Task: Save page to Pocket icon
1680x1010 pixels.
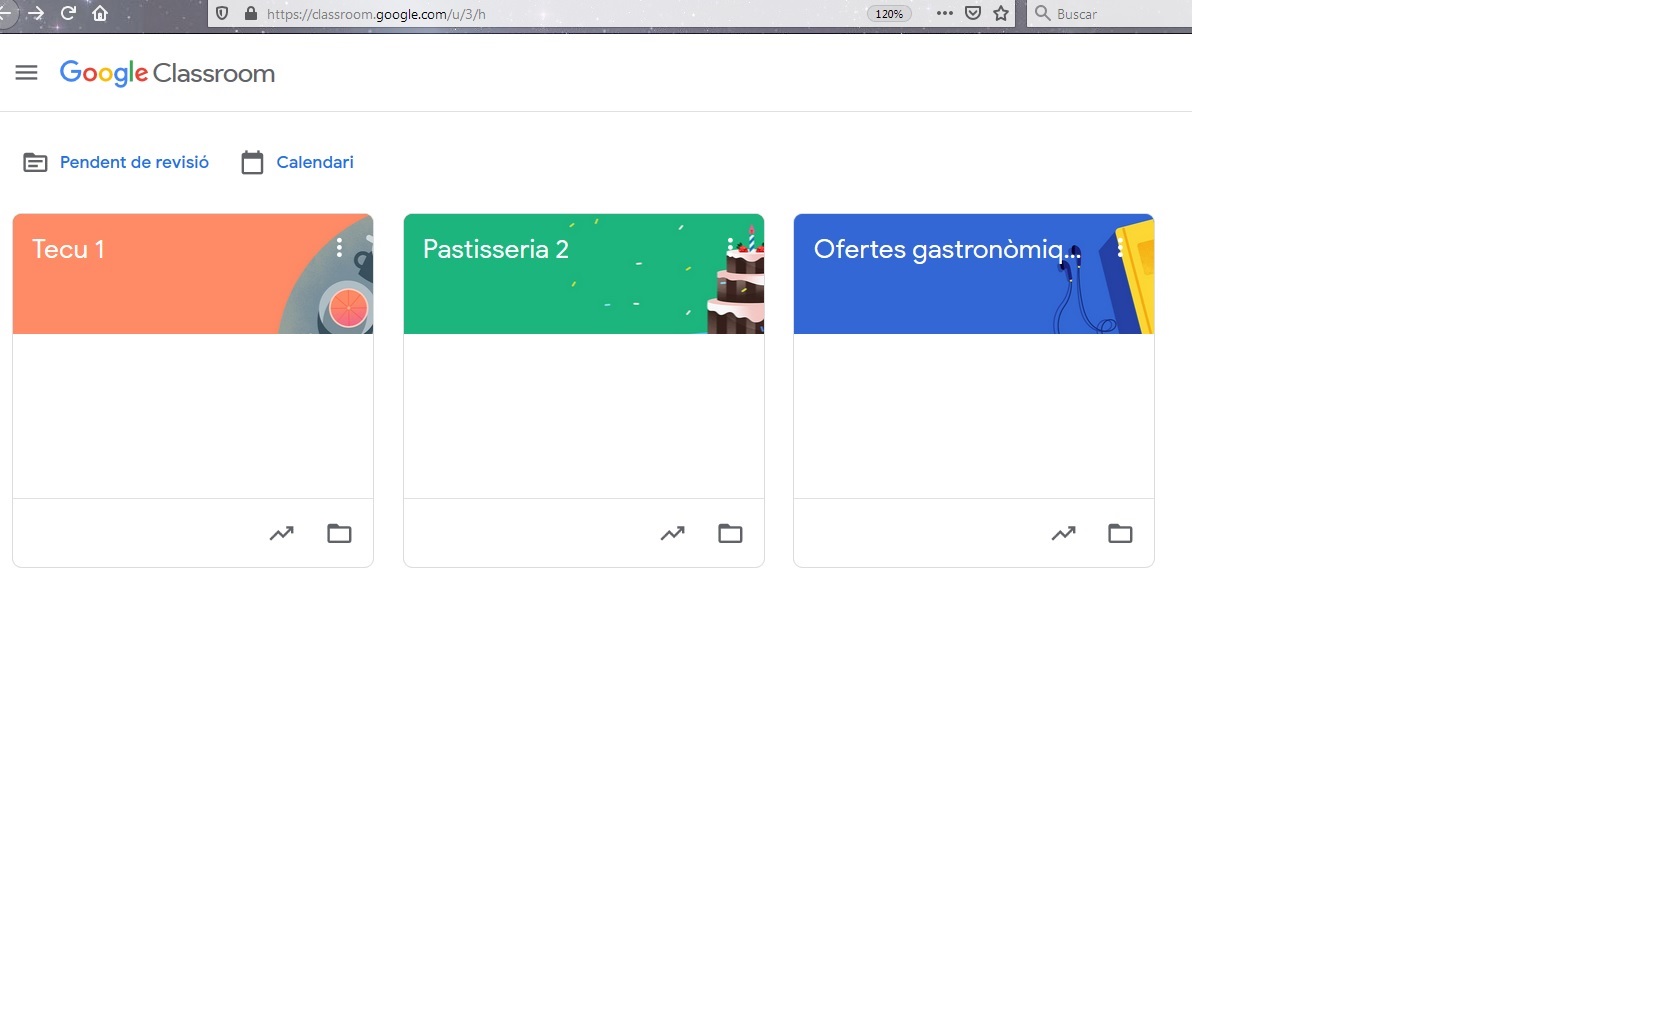Action: (973, 13)
